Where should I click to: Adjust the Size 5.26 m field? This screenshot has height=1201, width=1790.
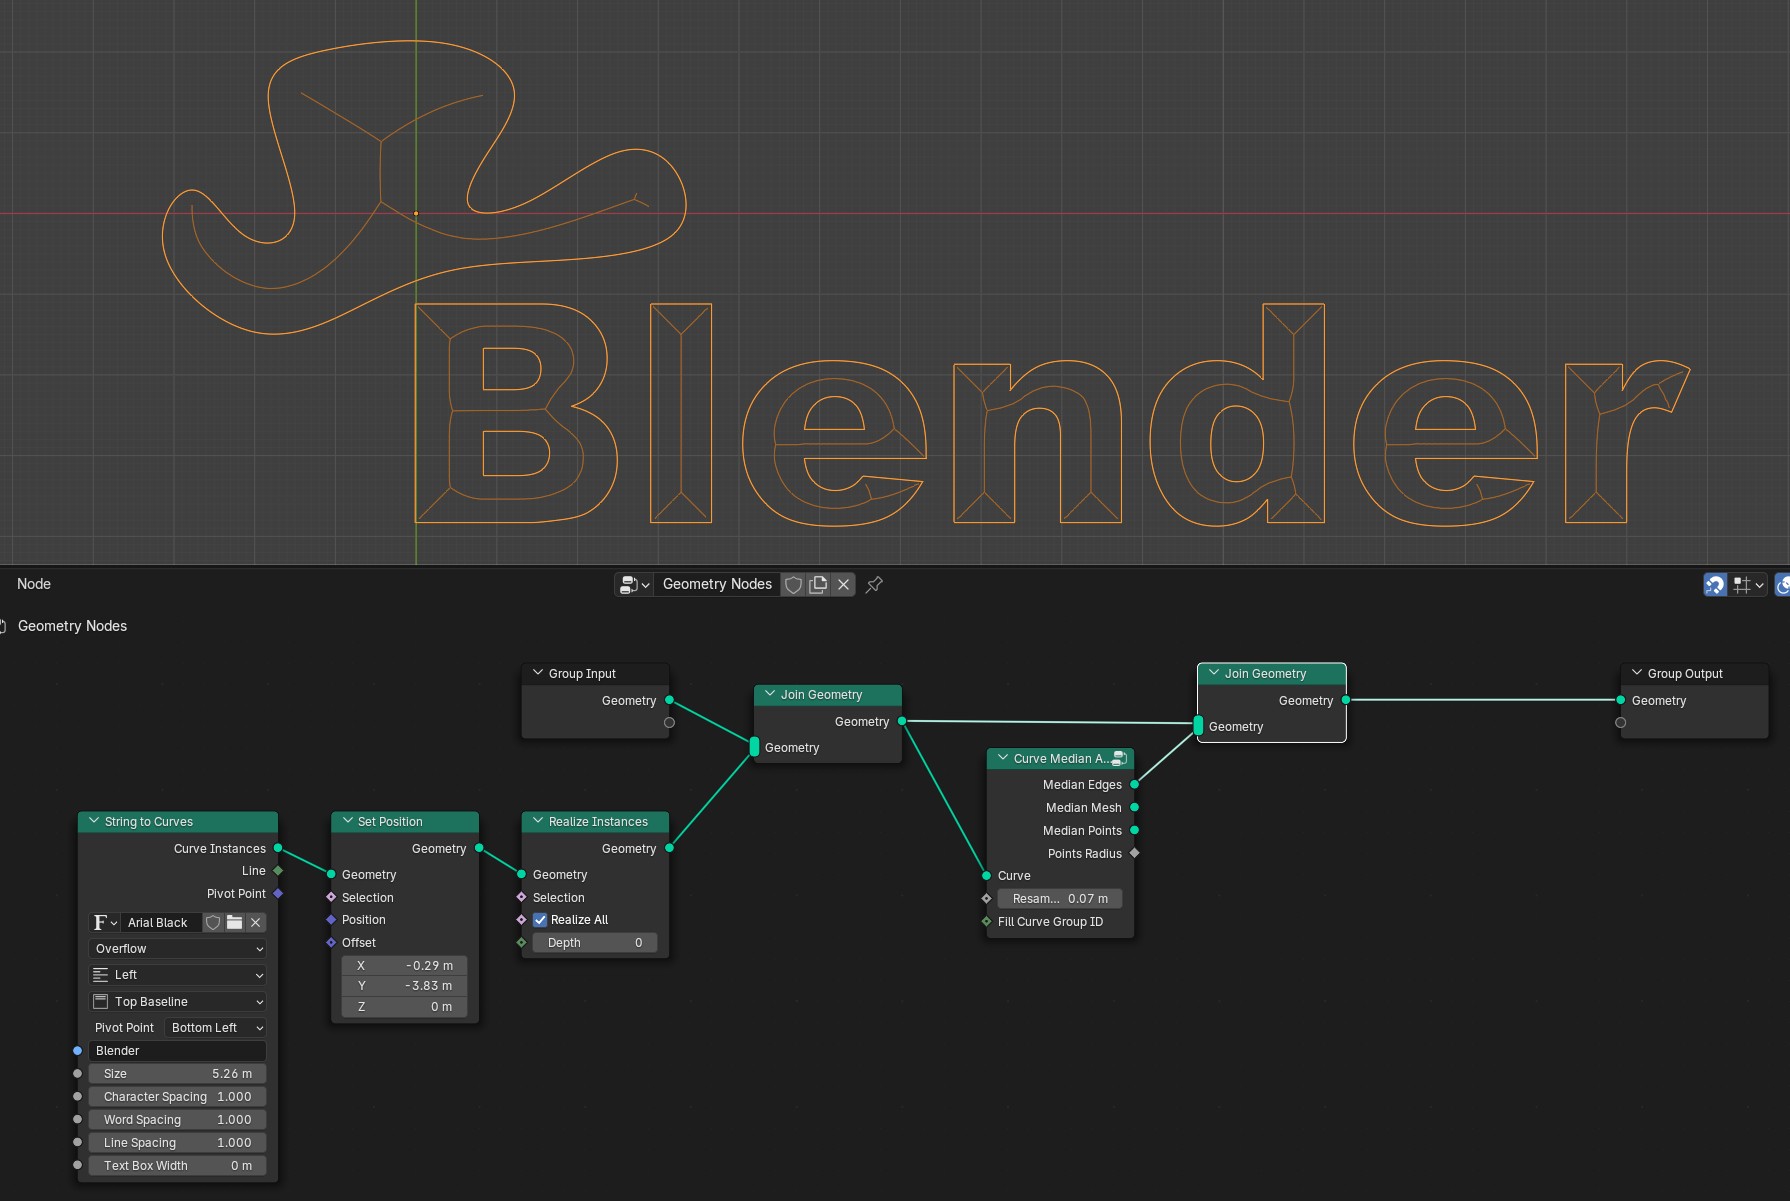tap(178, 1074)
